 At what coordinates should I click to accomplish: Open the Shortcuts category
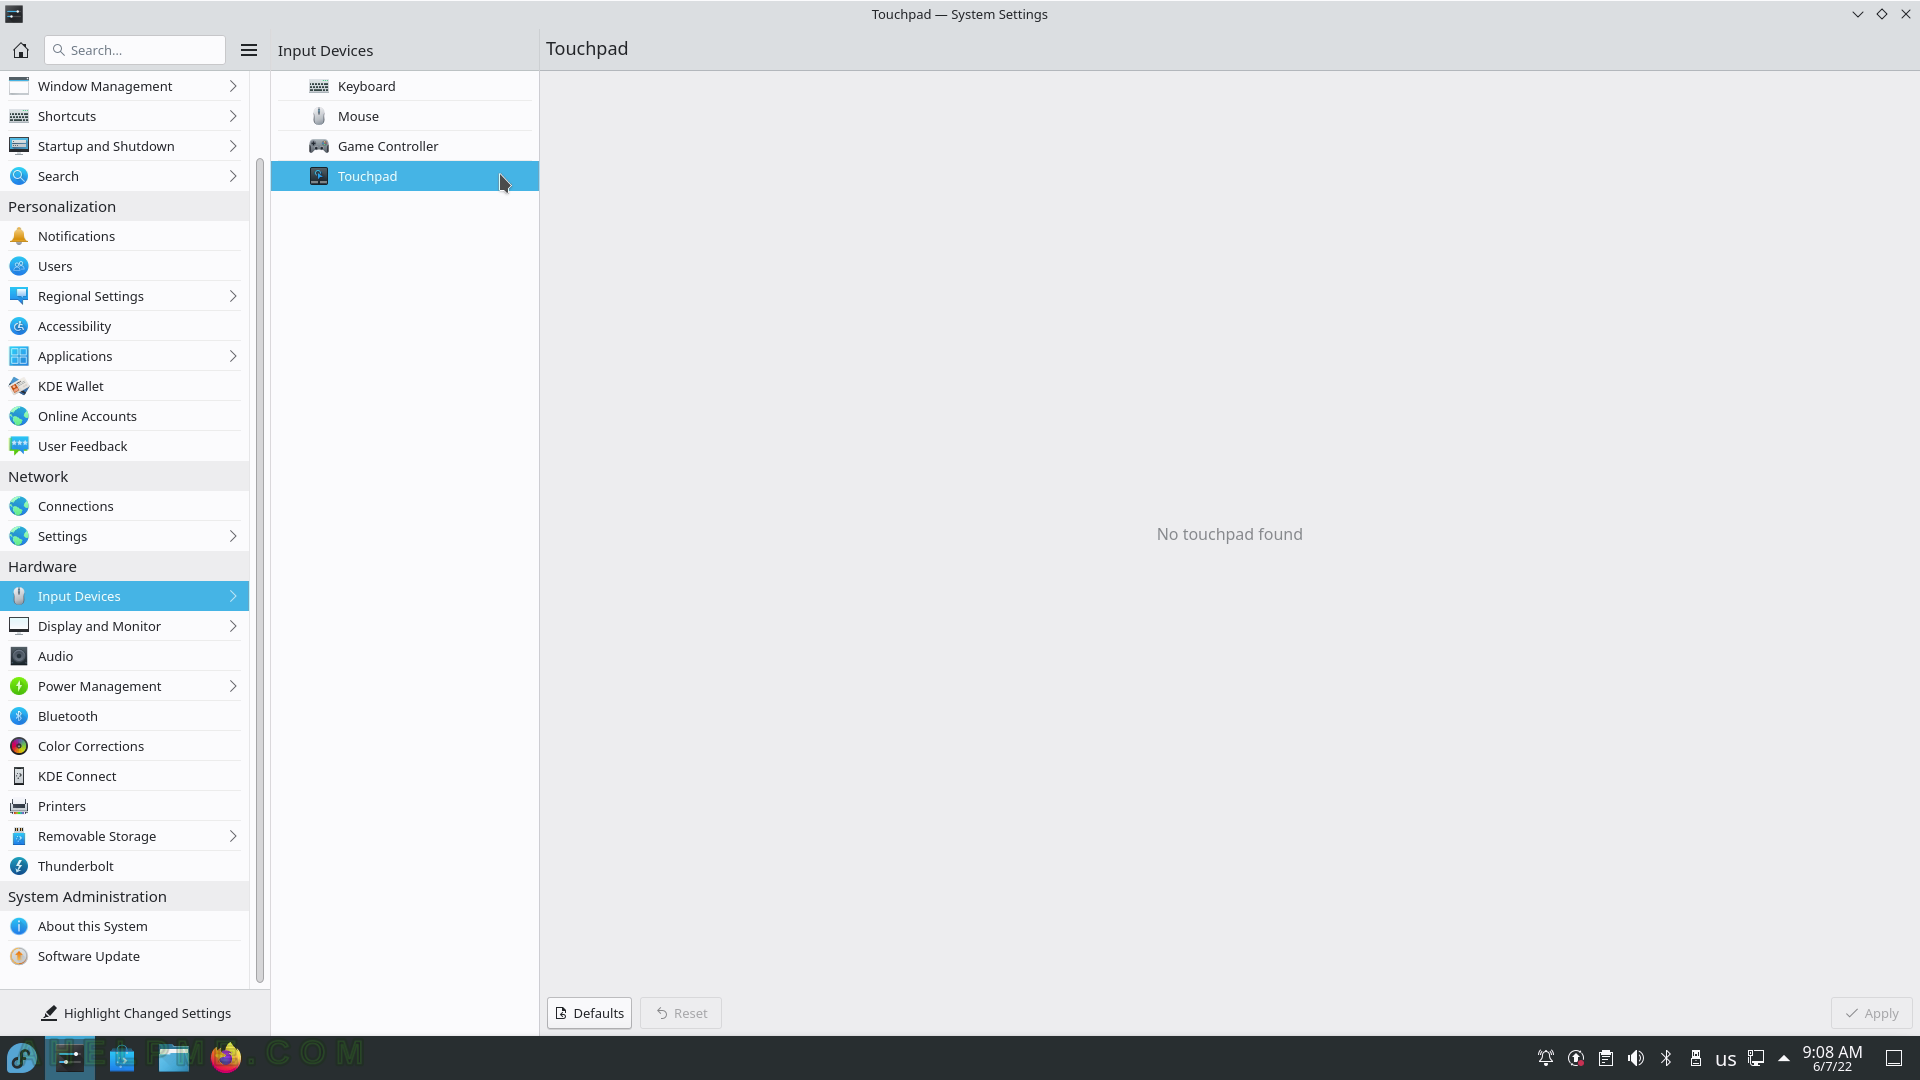point(124,116)
